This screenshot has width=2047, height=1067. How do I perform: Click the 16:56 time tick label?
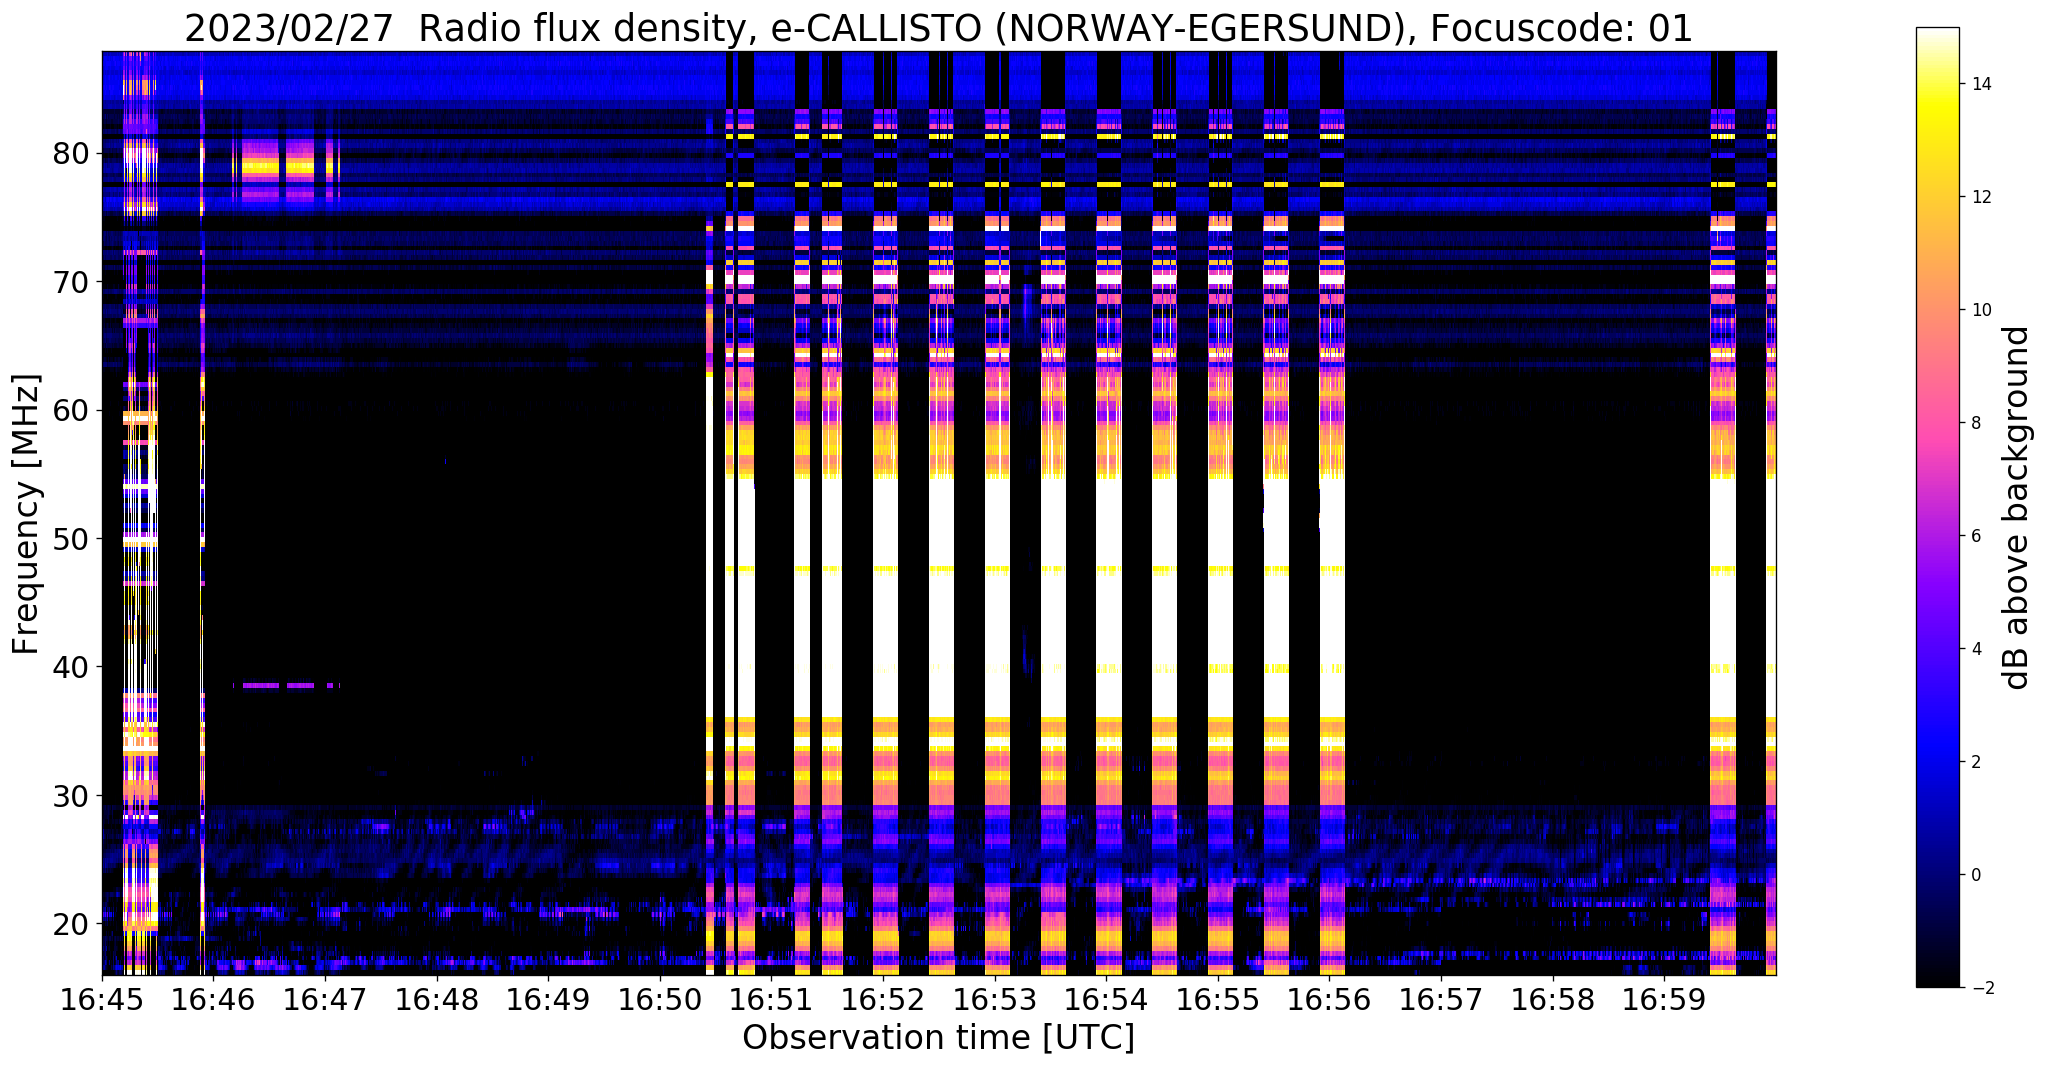coord(1330,999)
